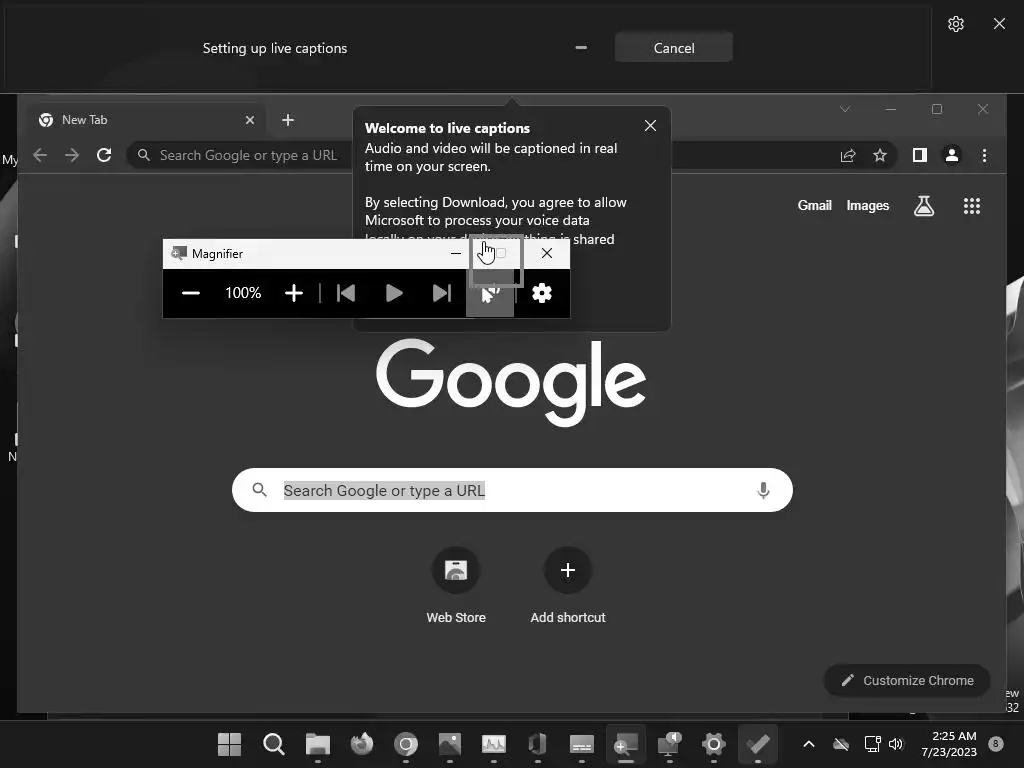1024x768 pixels.
Task: Start voice search microphone
Action: click(763, 490)
